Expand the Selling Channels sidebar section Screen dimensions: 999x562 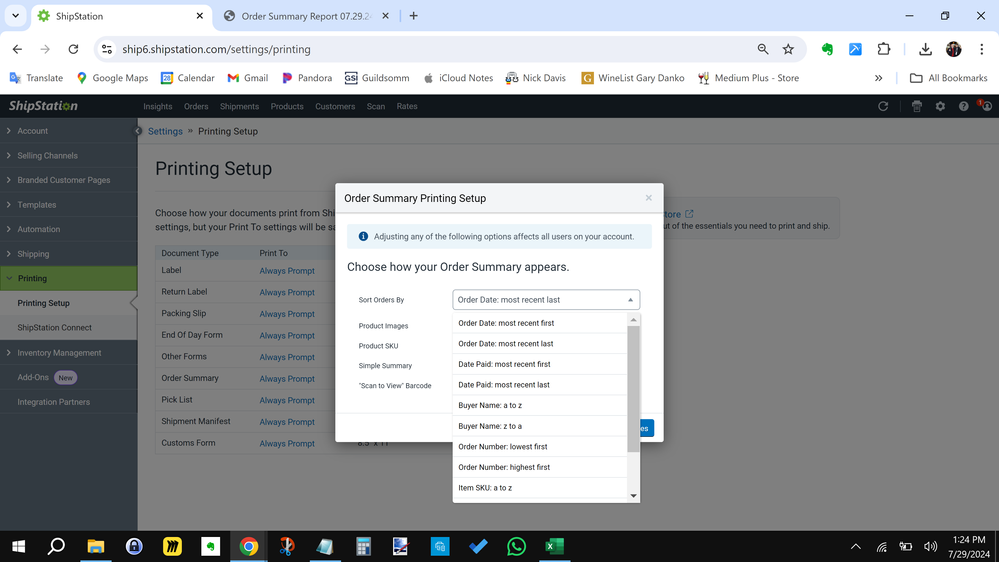click(47, 156)
